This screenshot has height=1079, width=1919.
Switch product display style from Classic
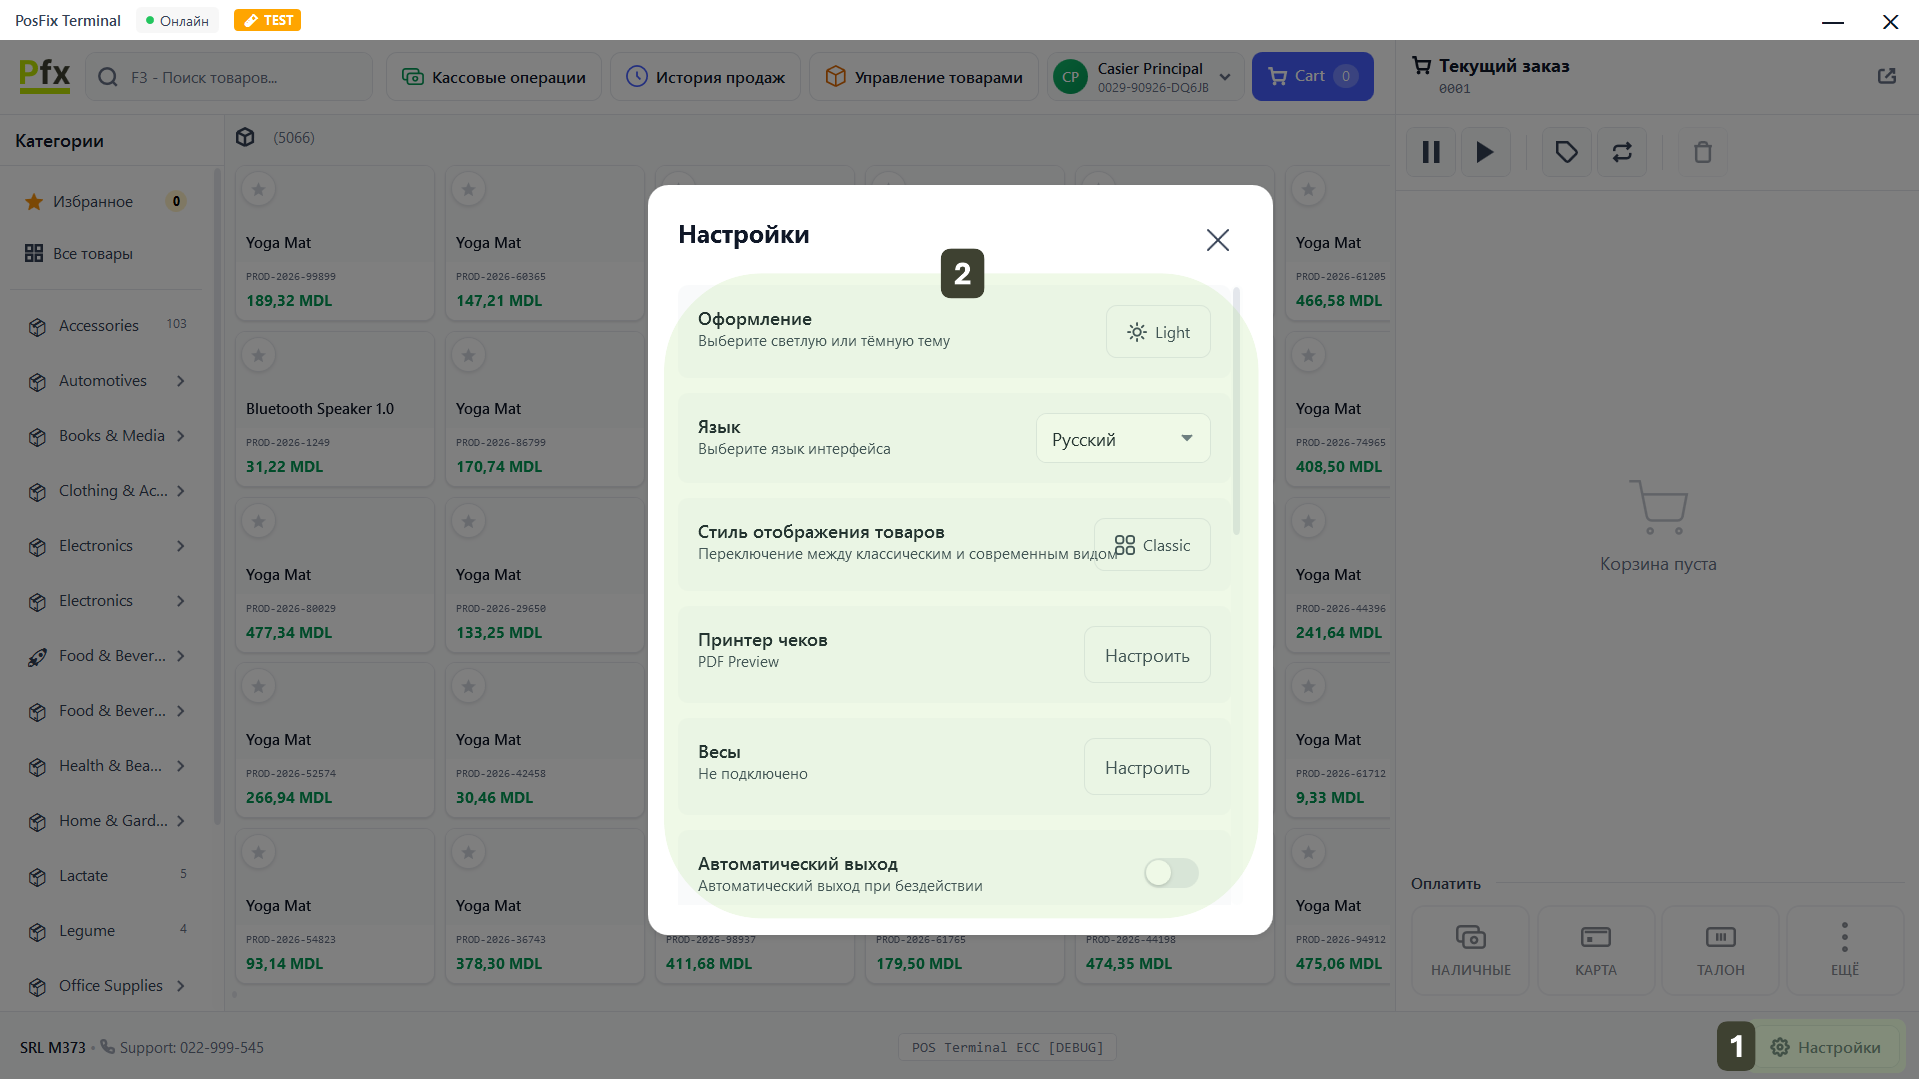1152,545
